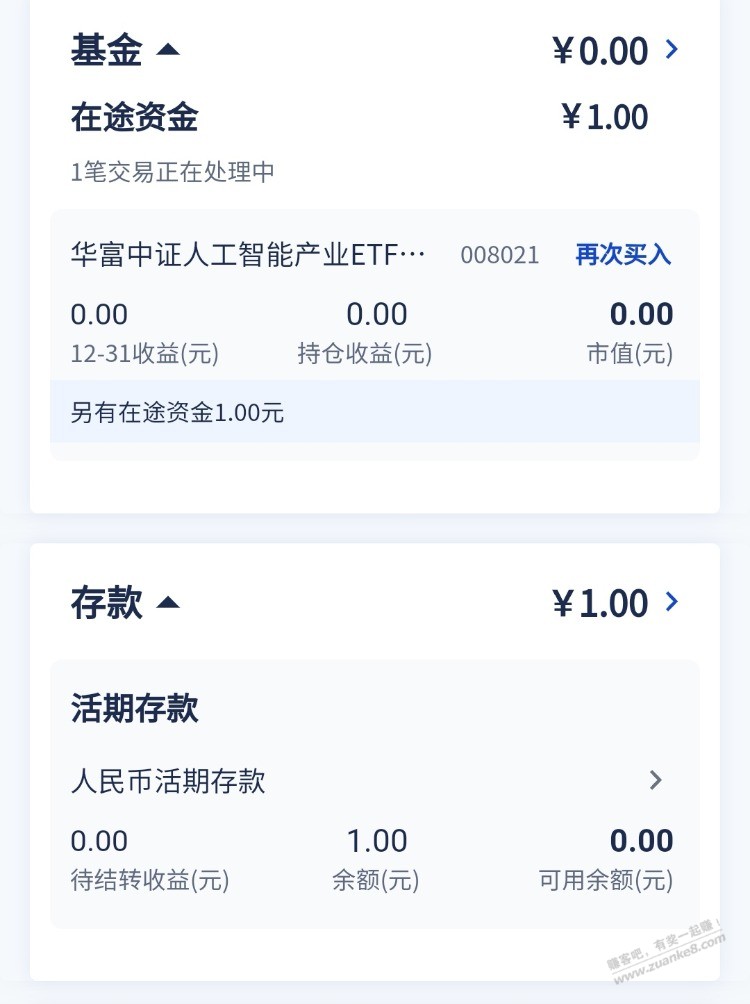Image resolution: width=750 pixels, height=1004 pixels.
Task: Tap 基金 total ¥0.00 amount
Action: pyautogui.click(x=600, y=50)
